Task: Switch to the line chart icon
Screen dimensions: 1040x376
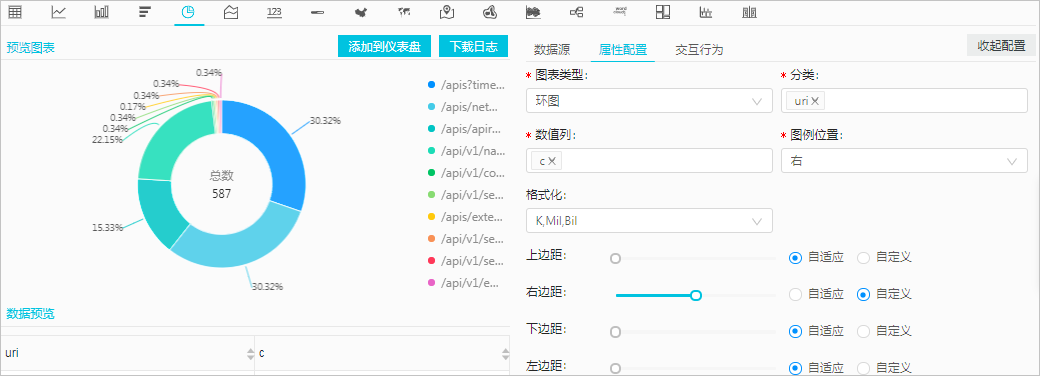Action: tap(58, 12)
